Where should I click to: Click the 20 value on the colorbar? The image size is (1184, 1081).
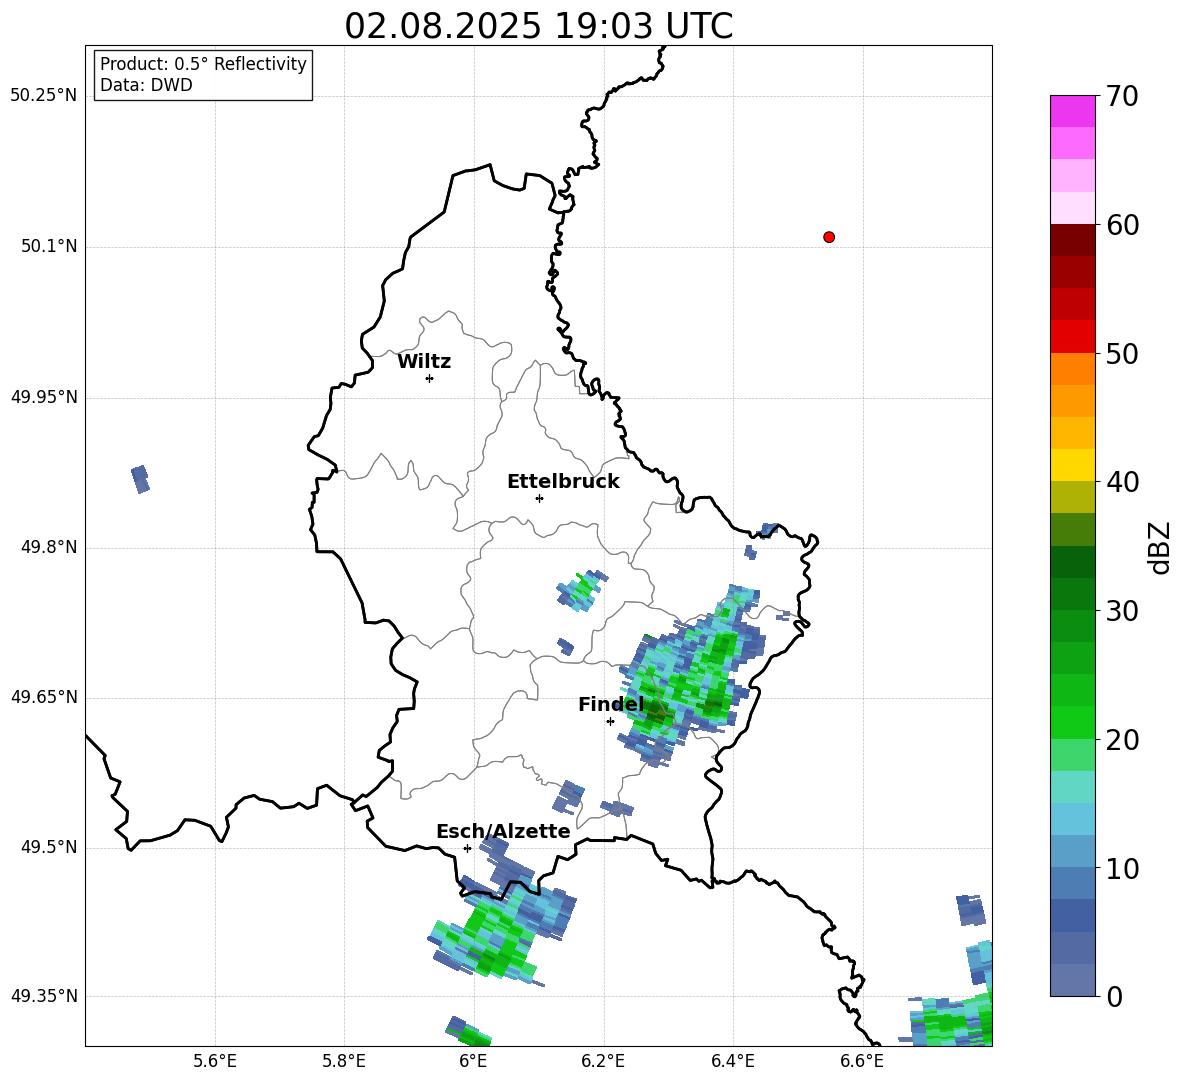(x=1122, y=740)
